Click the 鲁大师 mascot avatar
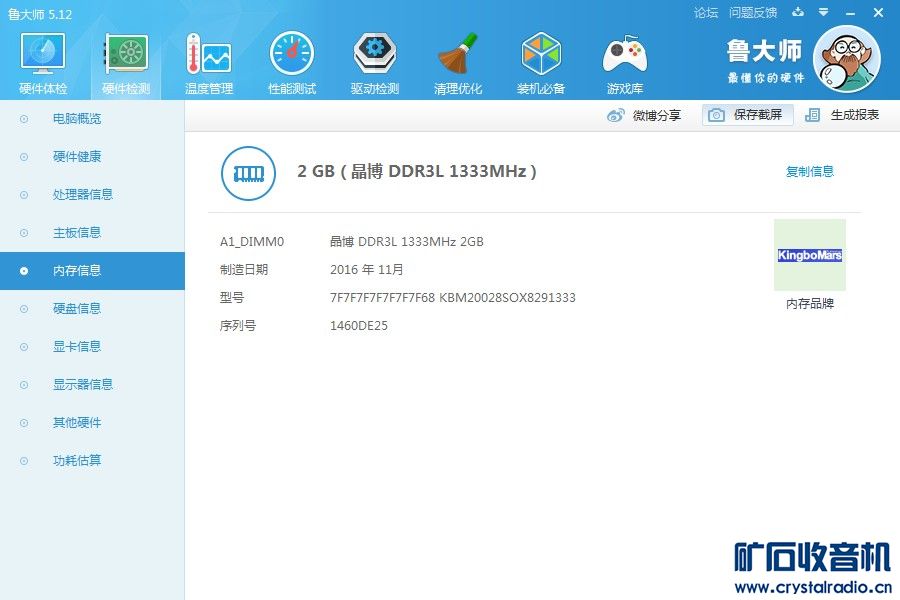900x600 pixels. tap(847, 59)
